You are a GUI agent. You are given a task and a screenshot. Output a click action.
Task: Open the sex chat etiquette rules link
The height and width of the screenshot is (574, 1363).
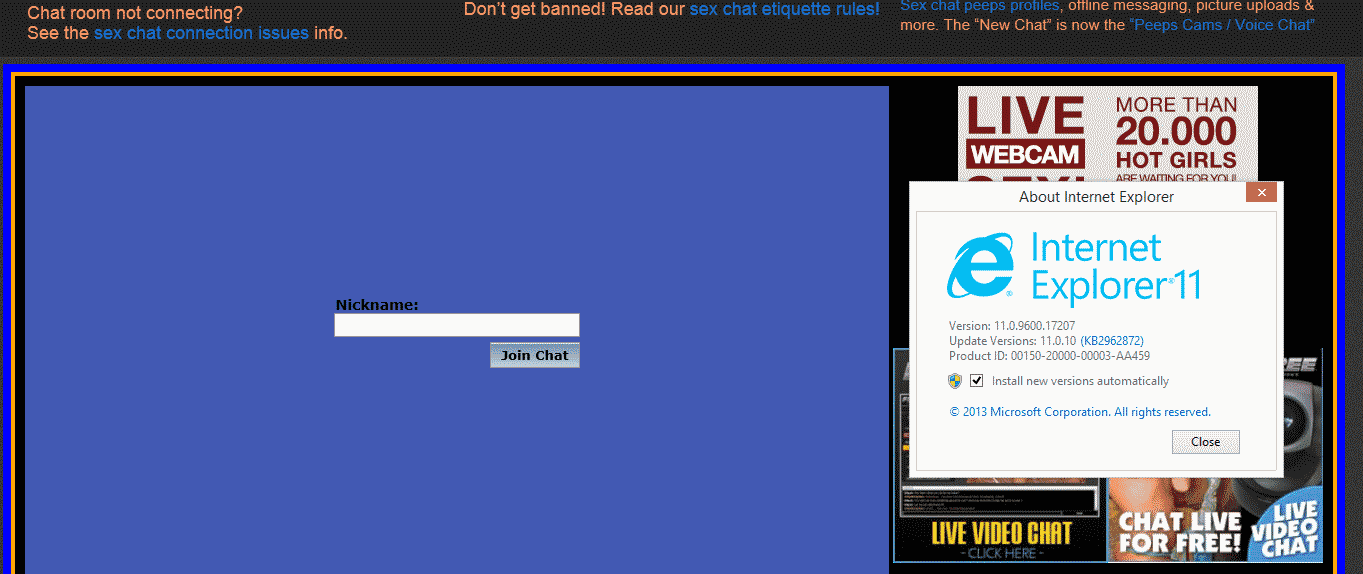point(785,9)
